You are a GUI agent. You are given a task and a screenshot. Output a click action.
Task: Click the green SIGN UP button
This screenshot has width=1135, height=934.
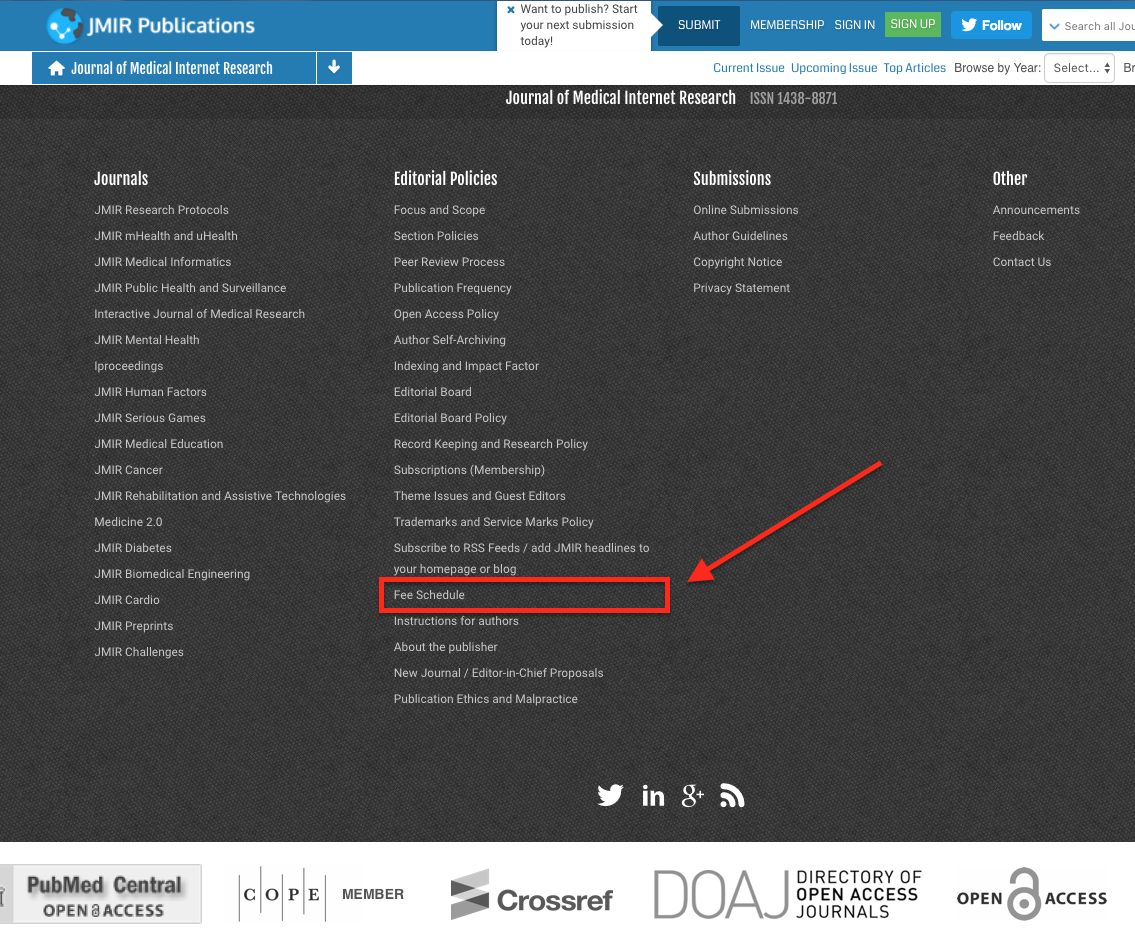(x=912, y=25)
